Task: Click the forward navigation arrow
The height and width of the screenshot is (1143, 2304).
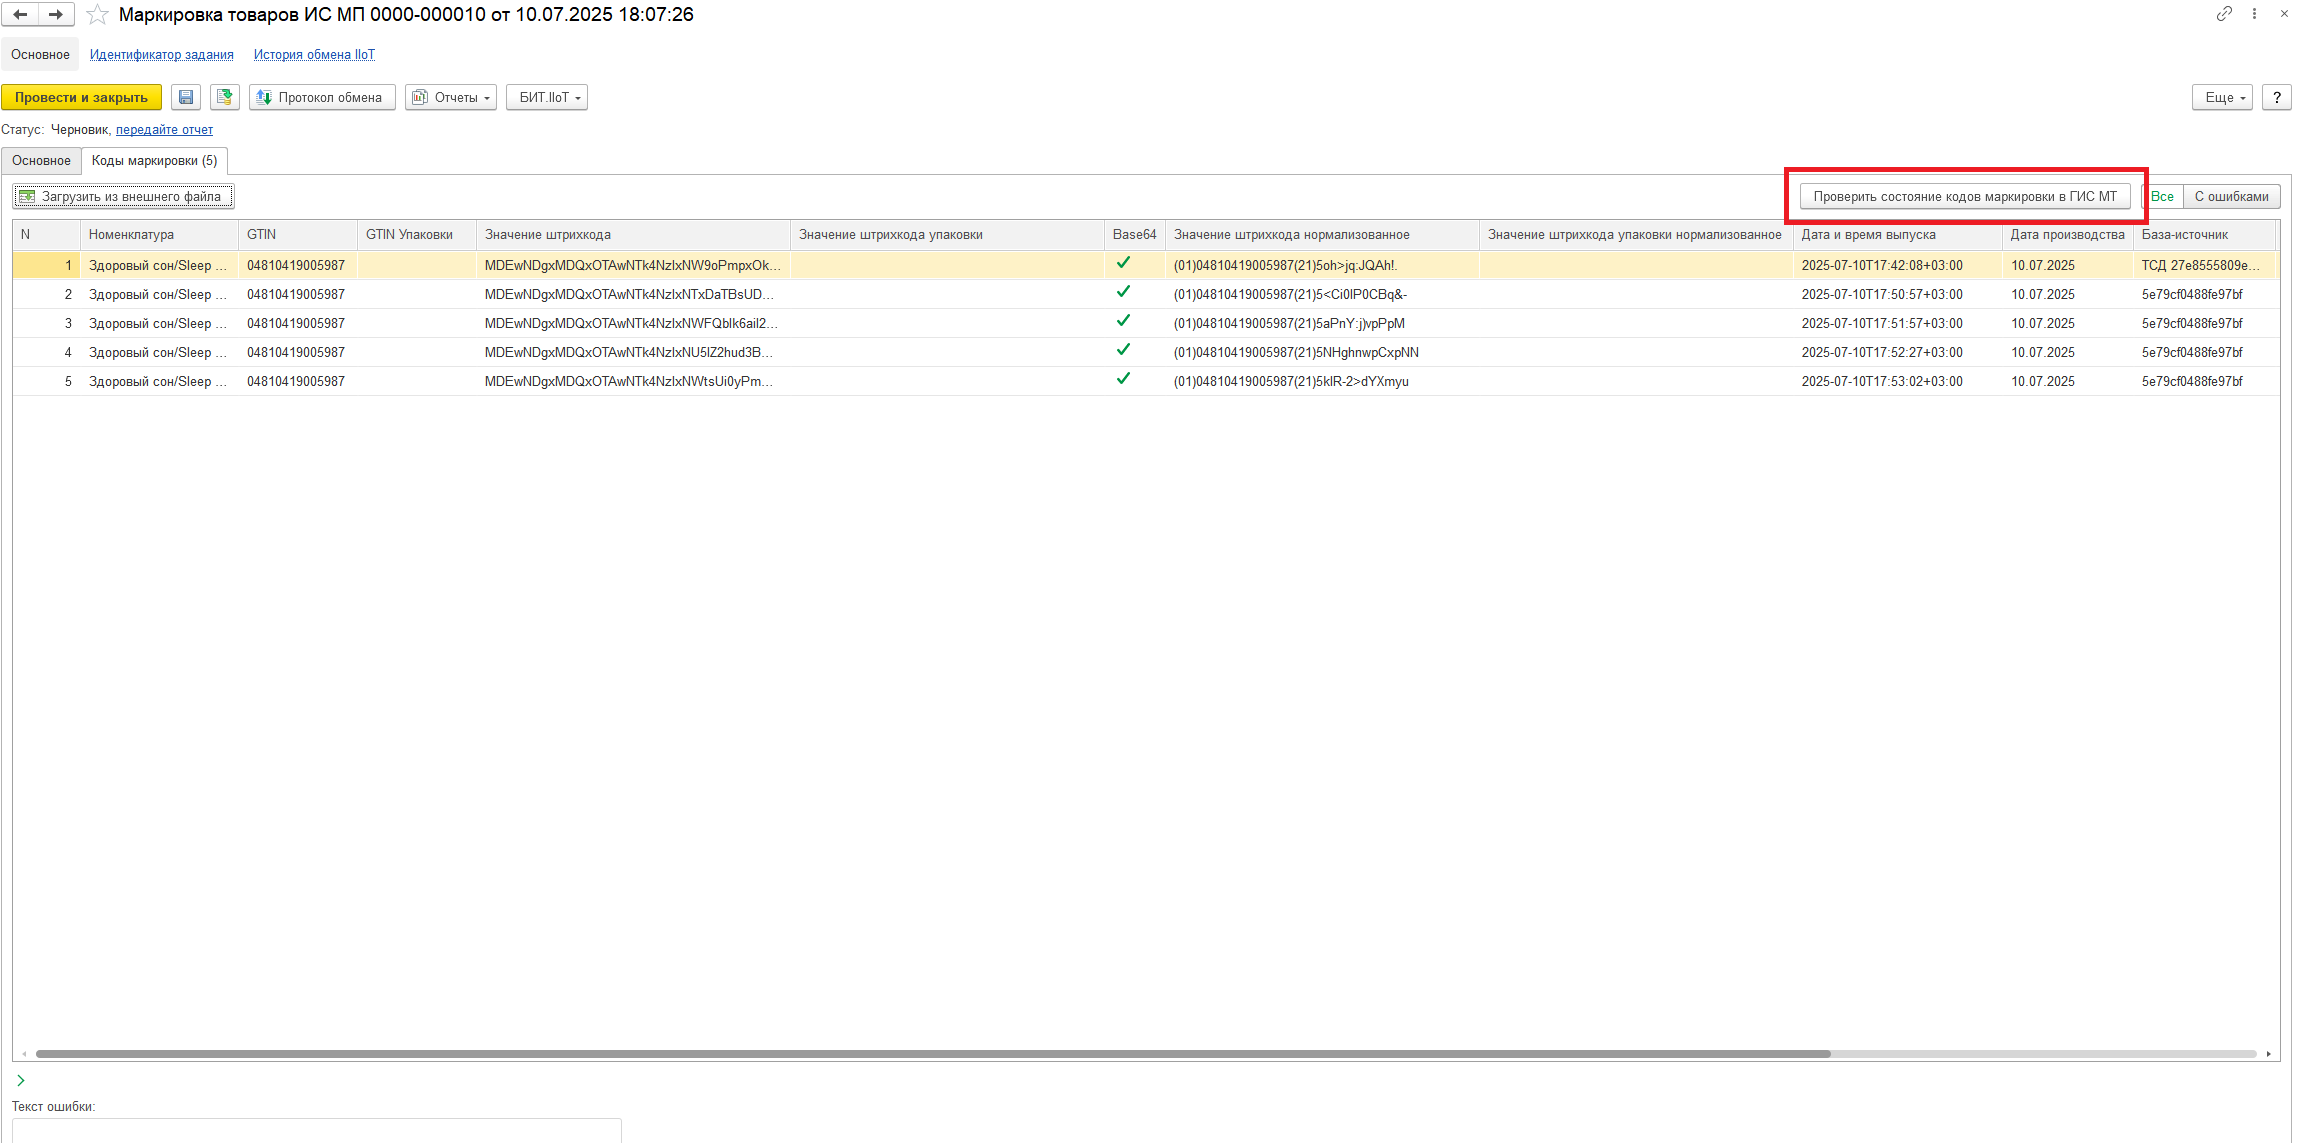Action: [56, 14]
